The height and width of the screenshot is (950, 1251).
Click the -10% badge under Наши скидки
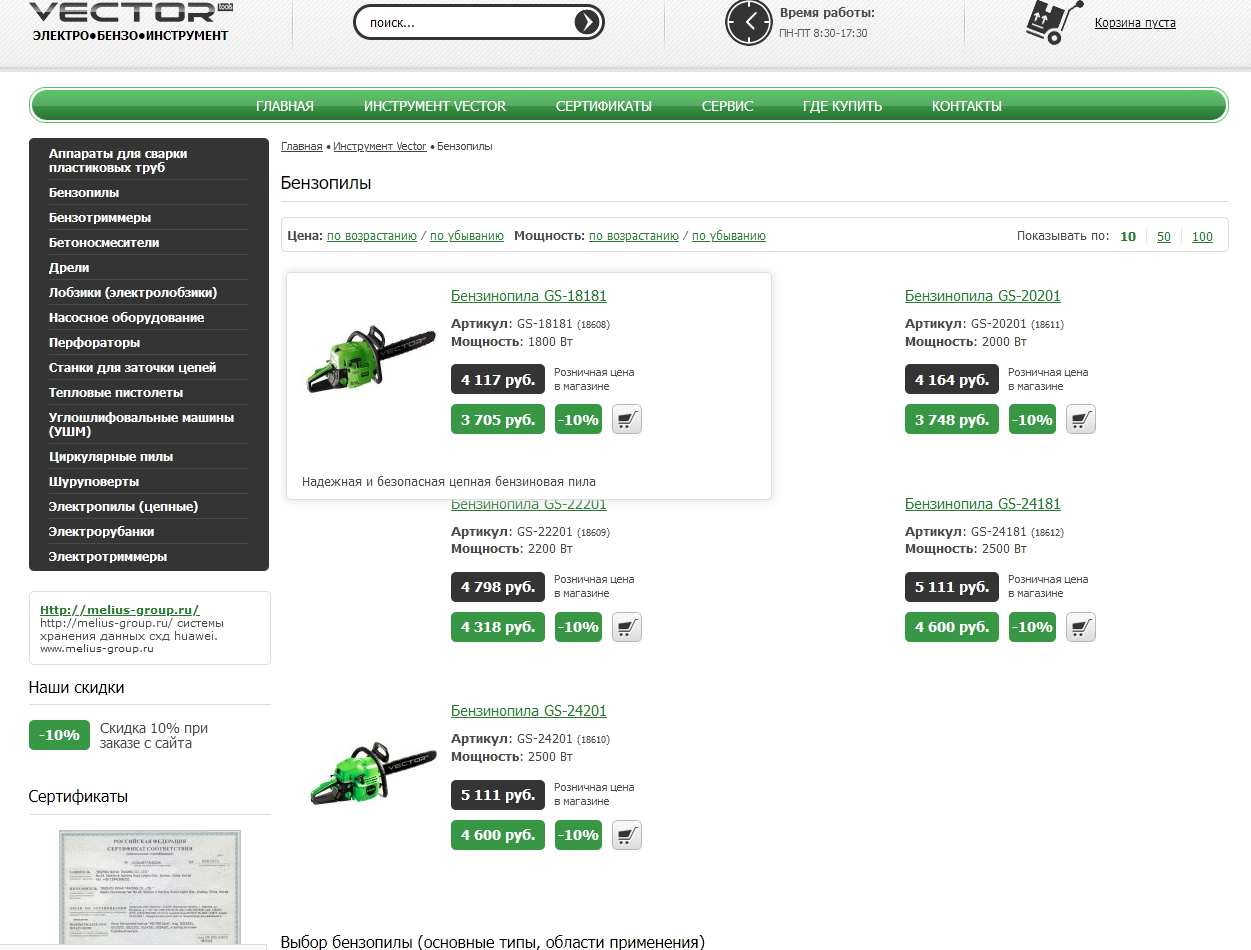60,735
